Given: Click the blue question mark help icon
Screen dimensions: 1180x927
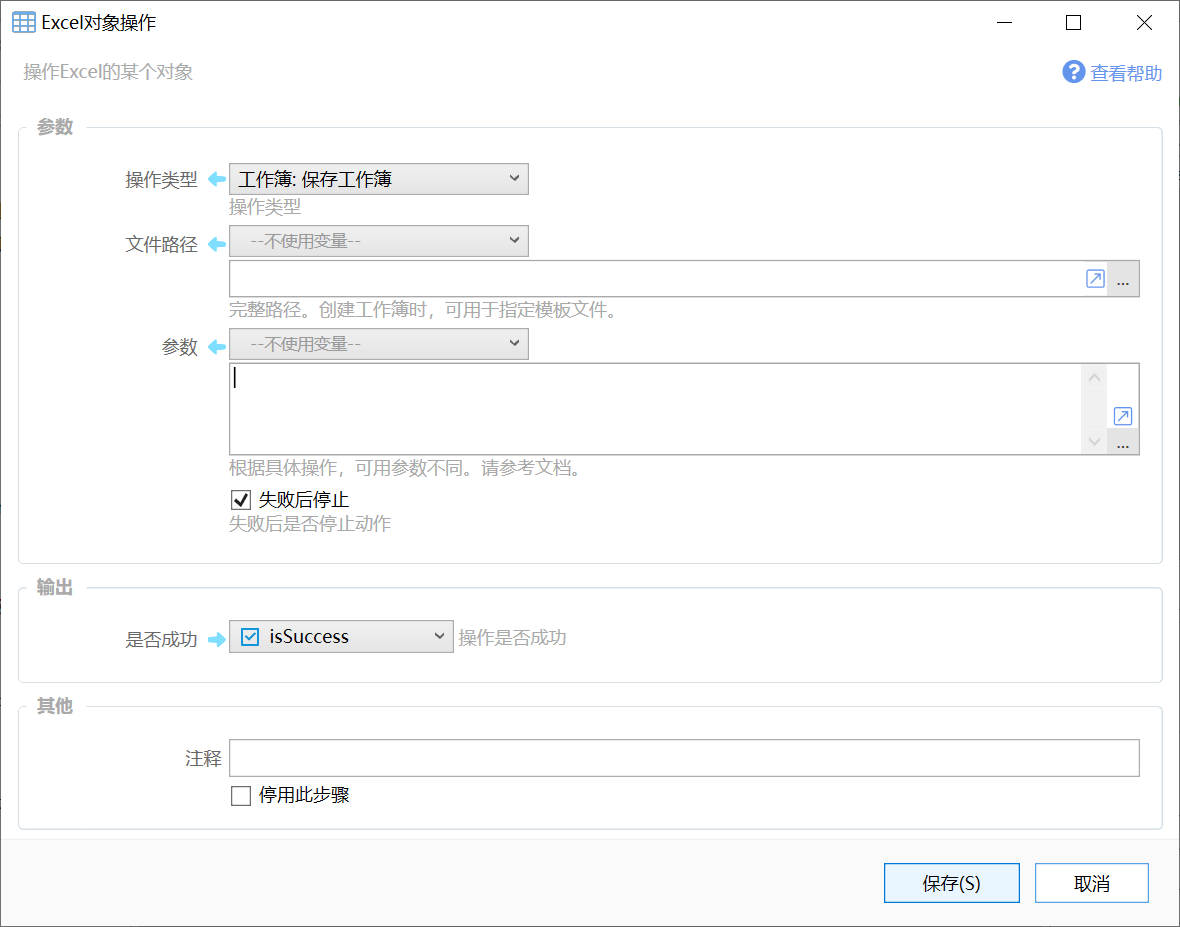Looking at the screenshot, I should (x=1073, y=72).
